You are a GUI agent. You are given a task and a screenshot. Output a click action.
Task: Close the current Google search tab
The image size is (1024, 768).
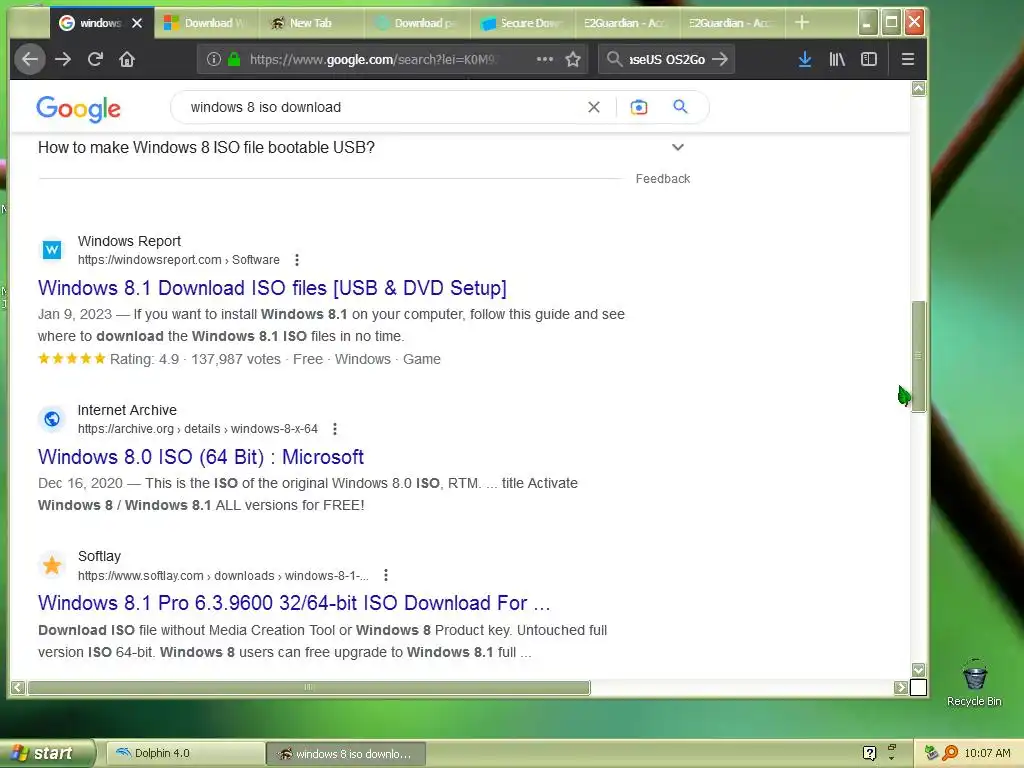pyautogui.click(x=137, y=23)
